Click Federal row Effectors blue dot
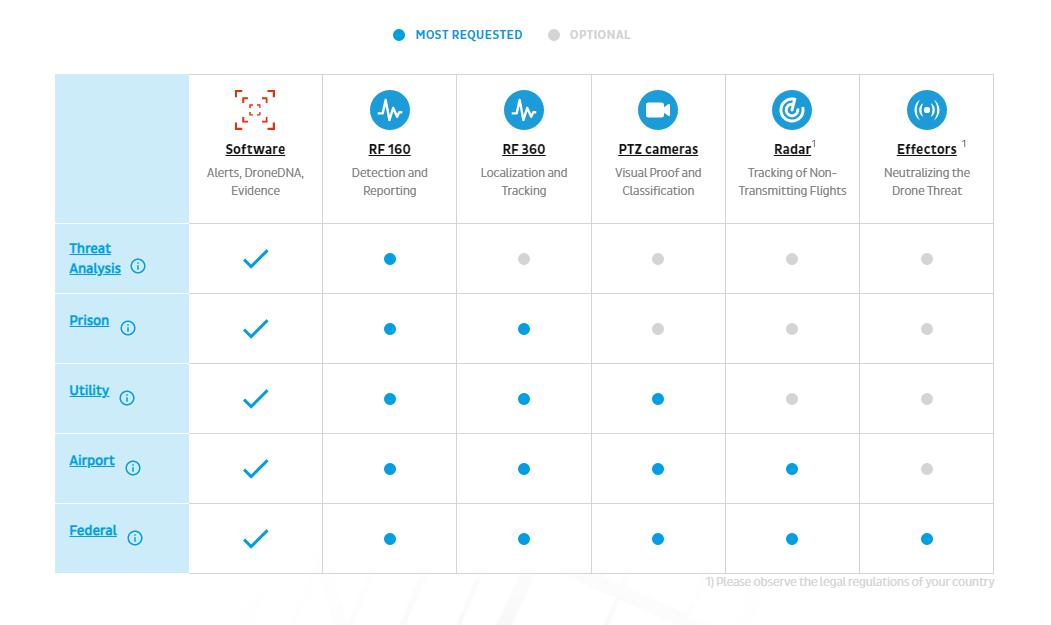The image size is (1051, 625). (x=927, y=539)
